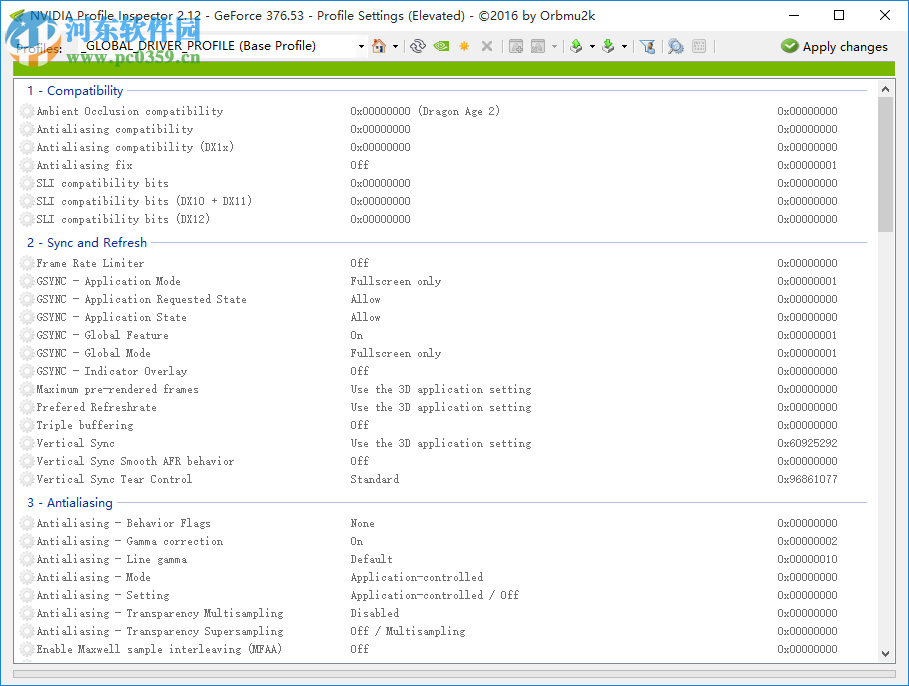Screen dimensions: 909x686
Task: Minimize the Profile Inspector window
Action: [794, 16]
